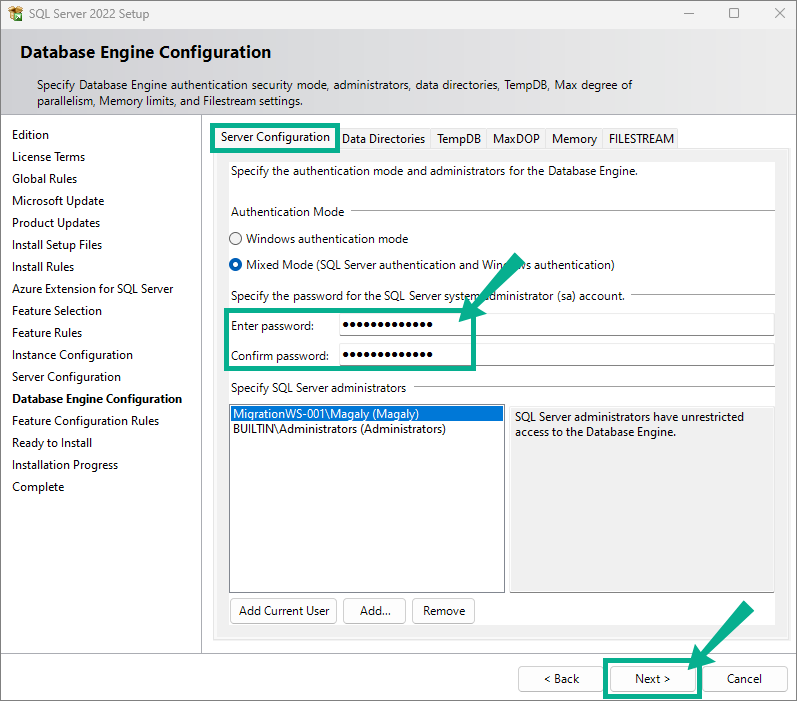The width and height of the screenshot is (797, 701).
Task: Click Product Updates in the sidebar
Action: (x=56, y=223)
